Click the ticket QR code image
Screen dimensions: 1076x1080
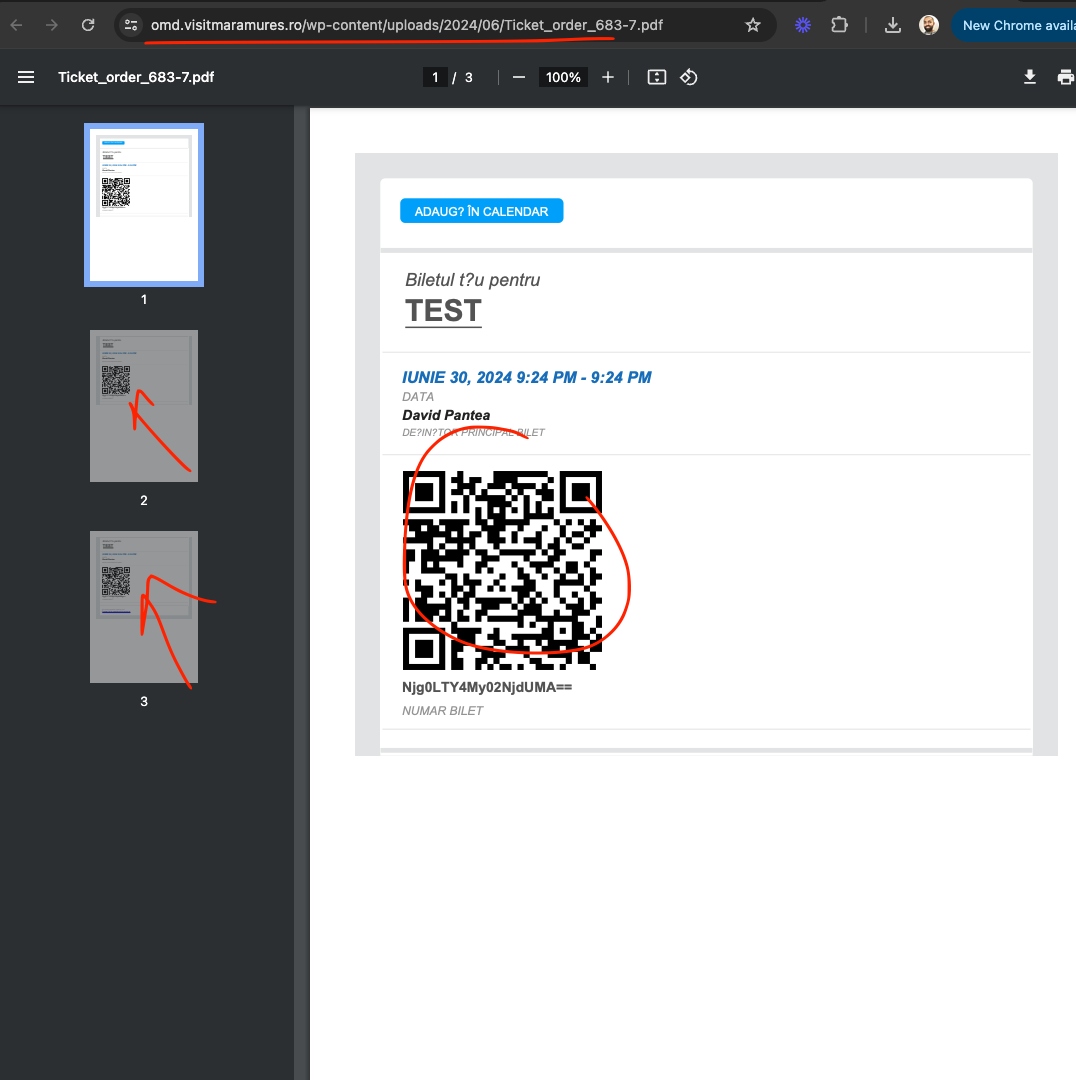pos(502,570)
